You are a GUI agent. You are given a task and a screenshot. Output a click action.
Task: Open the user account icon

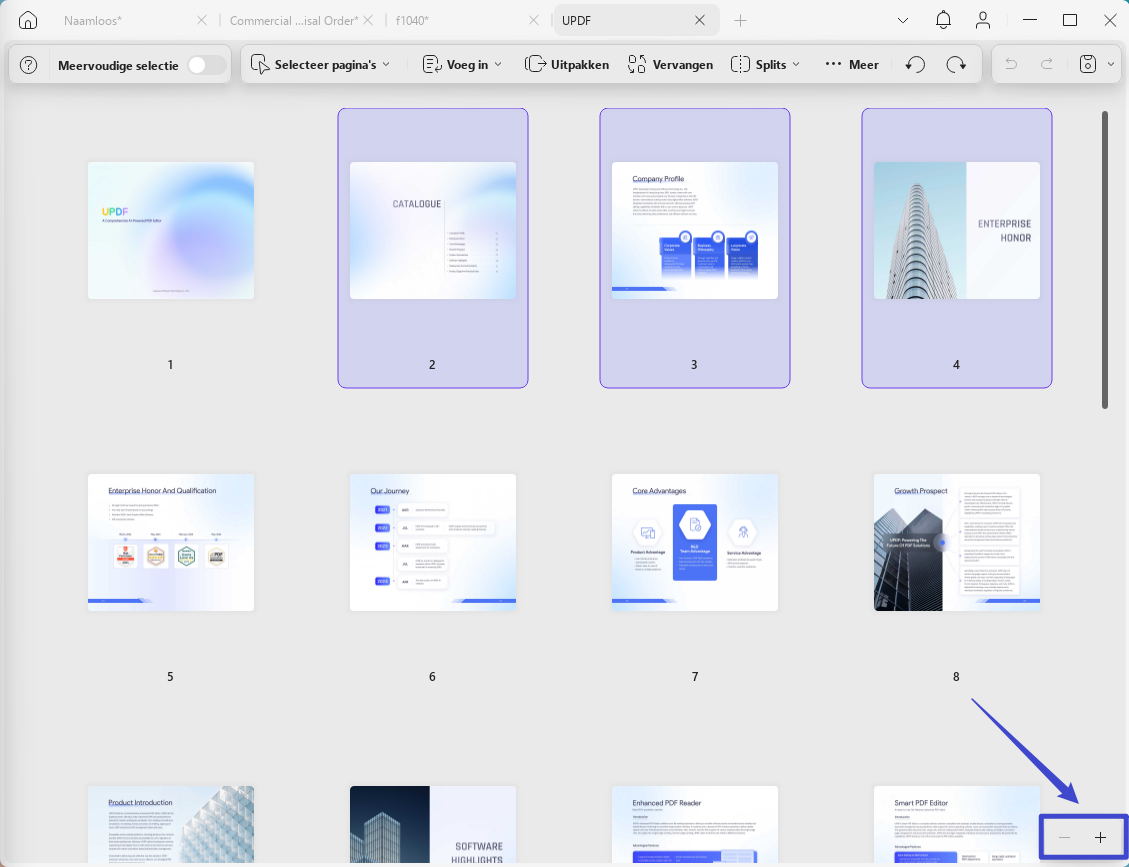983,20
